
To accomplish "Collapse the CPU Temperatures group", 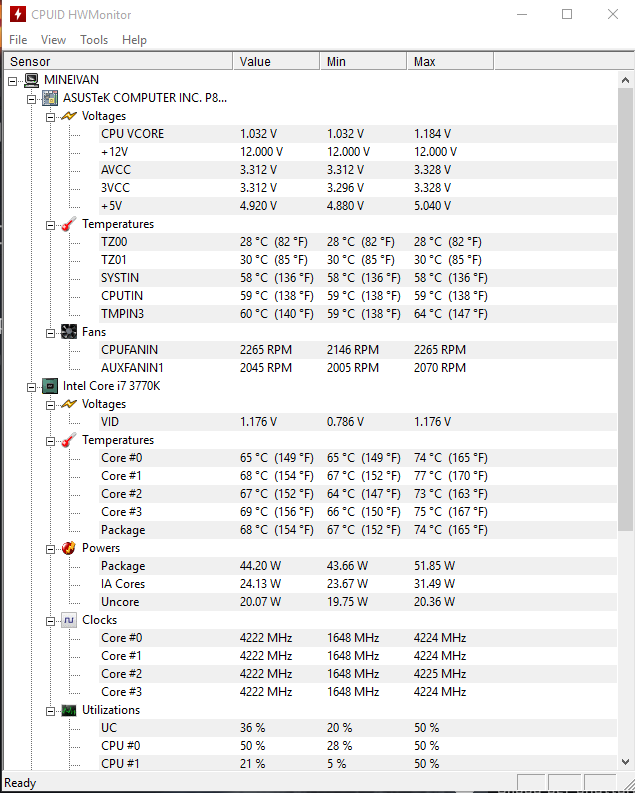I will point(50,442).
